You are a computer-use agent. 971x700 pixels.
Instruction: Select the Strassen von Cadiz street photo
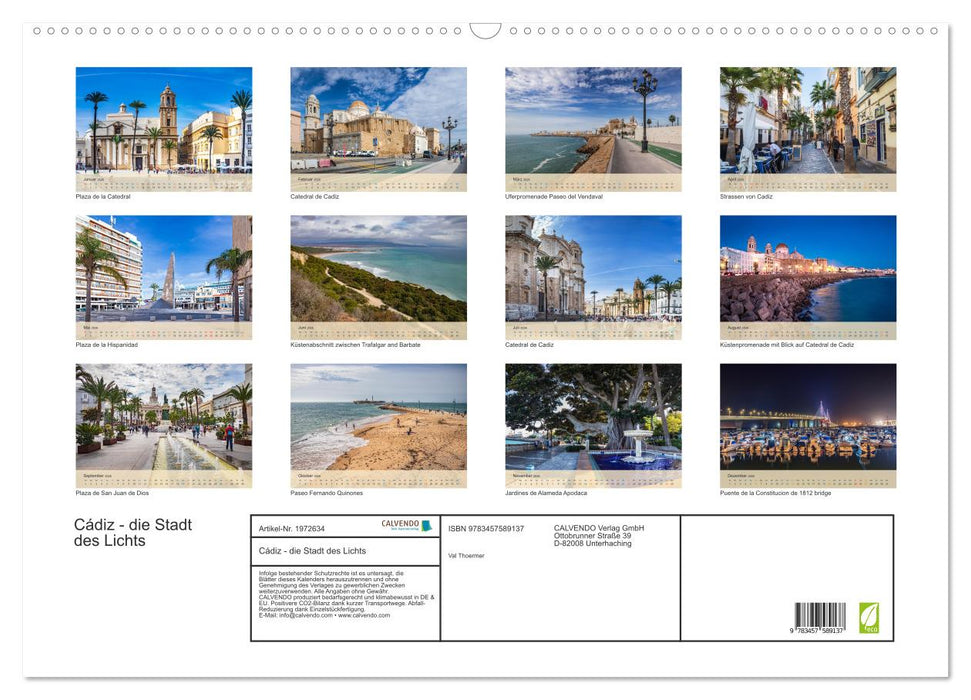pyautogui.click(x=808, y=130)
